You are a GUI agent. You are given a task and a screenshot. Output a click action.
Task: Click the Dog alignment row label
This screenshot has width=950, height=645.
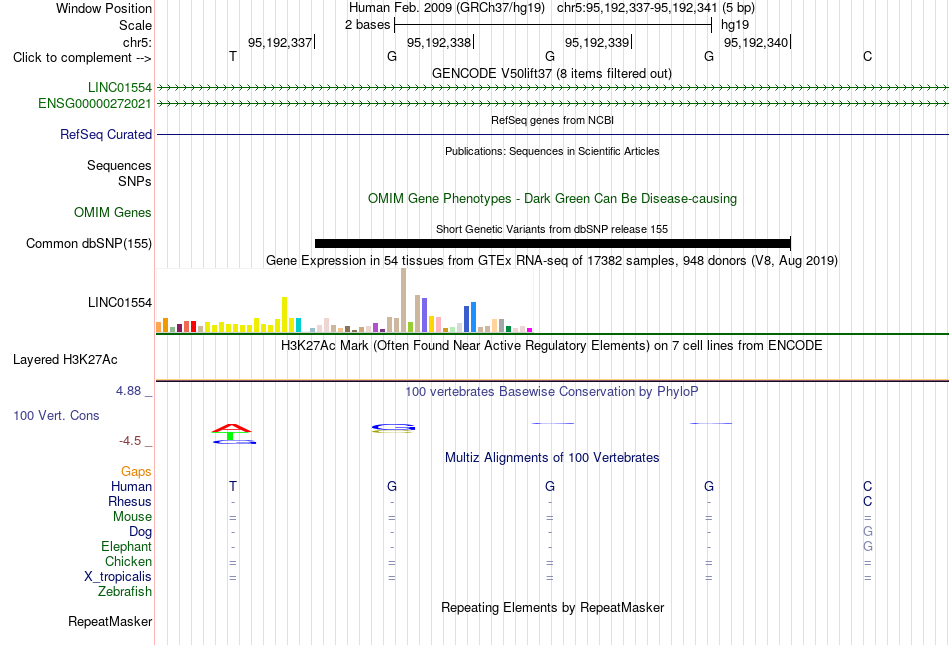pyautogui.click(x=140, y=532)
